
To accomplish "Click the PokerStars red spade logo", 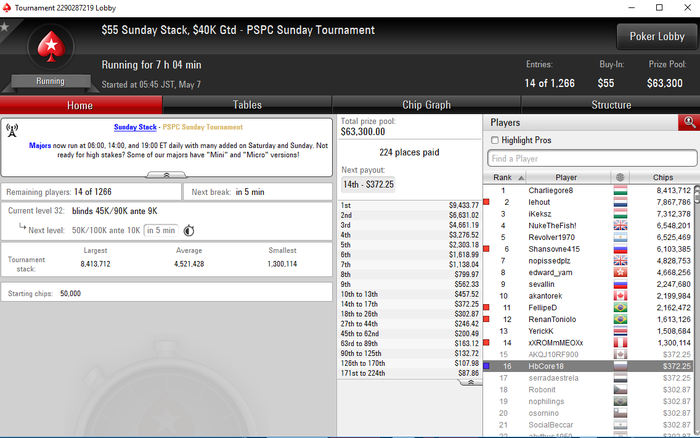I will click(x=51, y=46).
